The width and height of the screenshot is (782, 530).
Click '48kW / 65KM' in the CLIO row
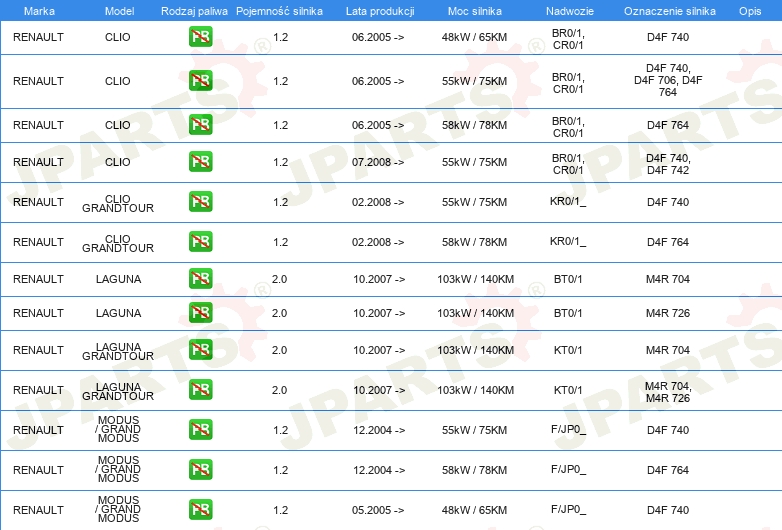point(474,37)
